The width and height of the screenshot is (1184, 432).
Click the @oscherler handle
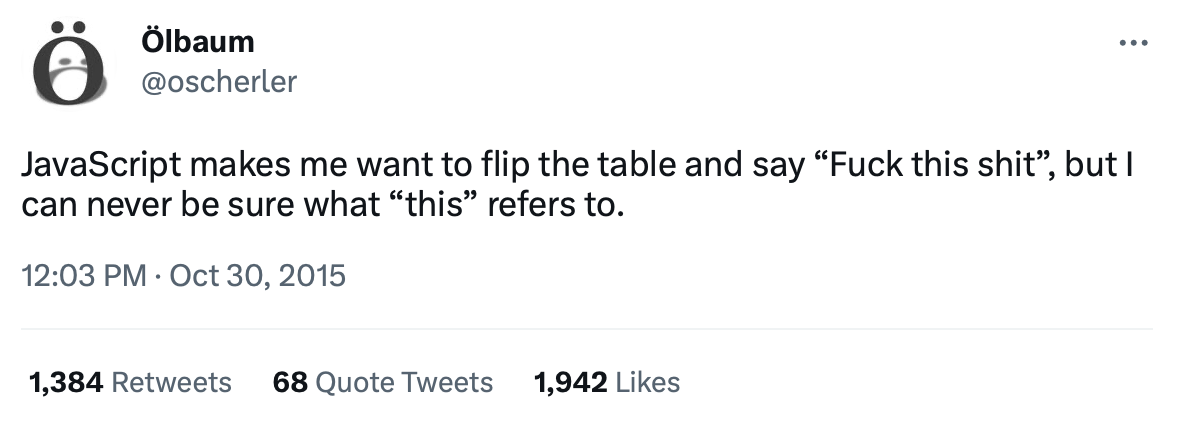pyautogui.click(x=220, y=82)
